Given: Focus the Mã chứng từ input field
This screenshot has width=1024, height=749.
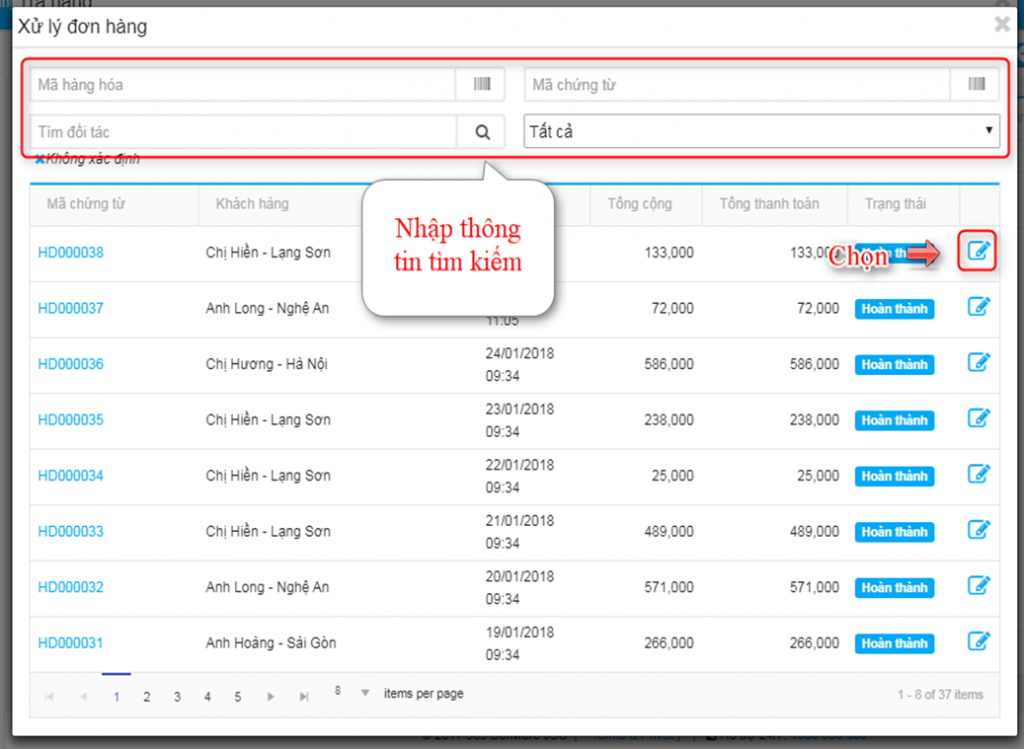Looking at the screenshot, I should [737, 84].
